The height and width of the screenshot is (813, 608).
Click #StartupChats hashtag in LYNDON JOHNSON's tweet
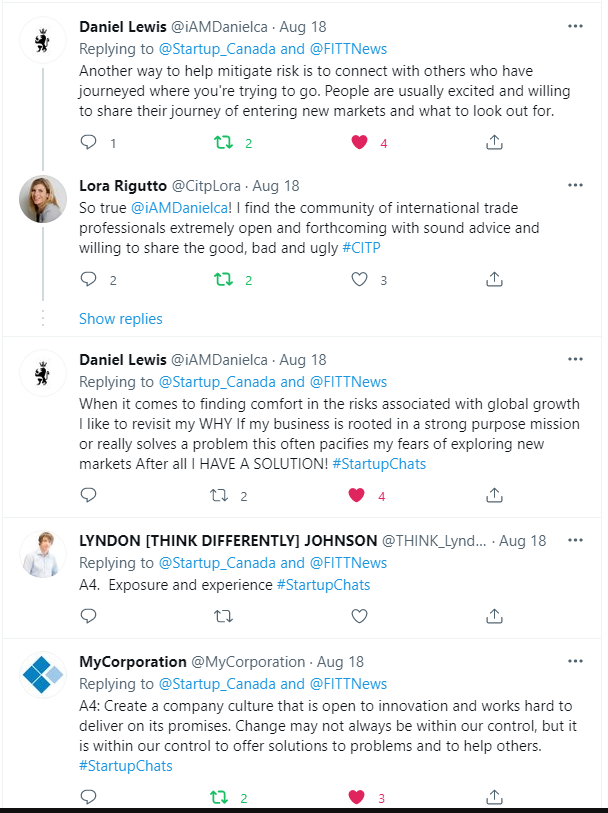[x=323, y=585]
